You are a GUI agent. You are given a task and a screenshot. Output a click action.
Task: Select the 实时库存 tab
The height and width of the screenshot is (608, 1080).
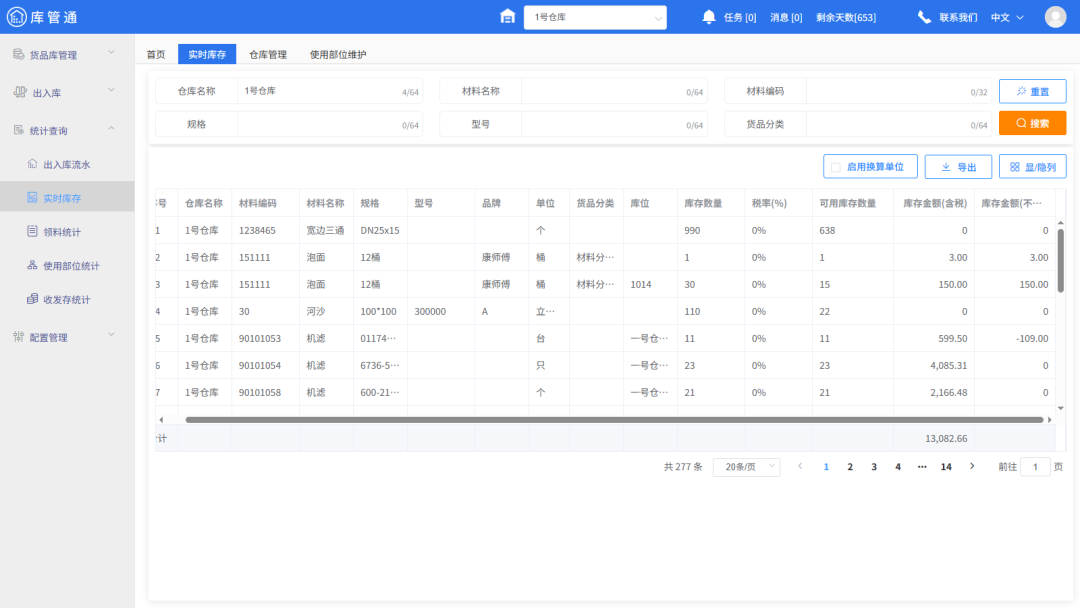point(207,54)
